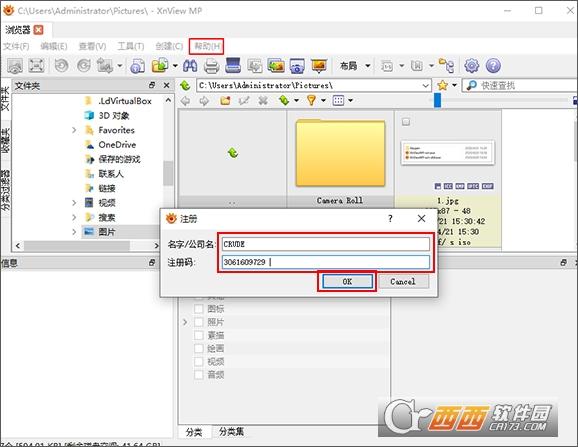Click the delete X icon in browser toolbar
This screenshot has height=447, width=578.
tap(263, 100)
